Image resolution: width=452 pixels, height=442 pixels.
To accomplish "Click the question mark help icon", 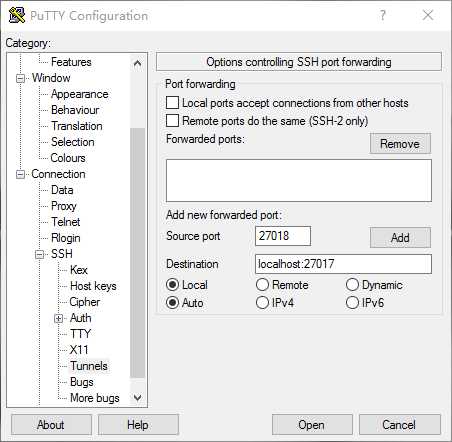I will (383, 15).
